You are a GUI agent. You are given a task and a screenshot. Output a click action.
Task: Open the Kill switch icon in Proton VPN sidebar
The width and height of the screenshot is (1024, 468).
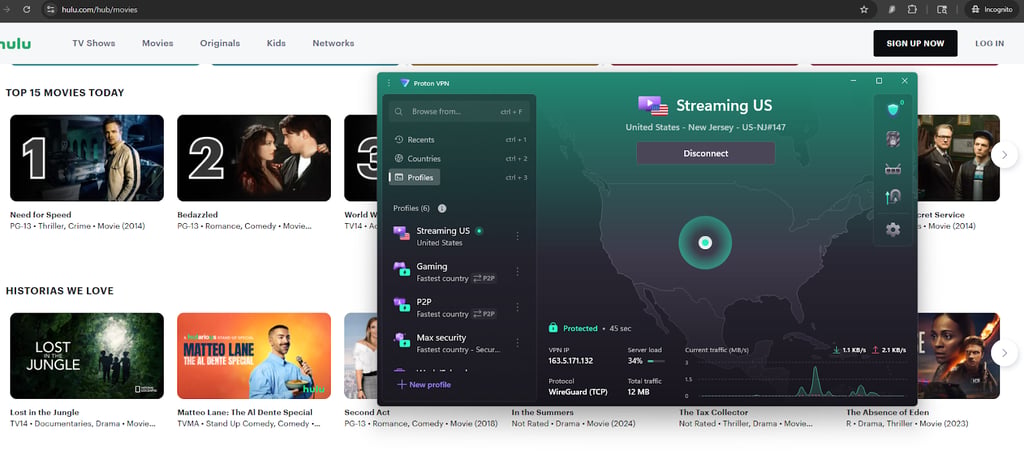tap(893, 139)
